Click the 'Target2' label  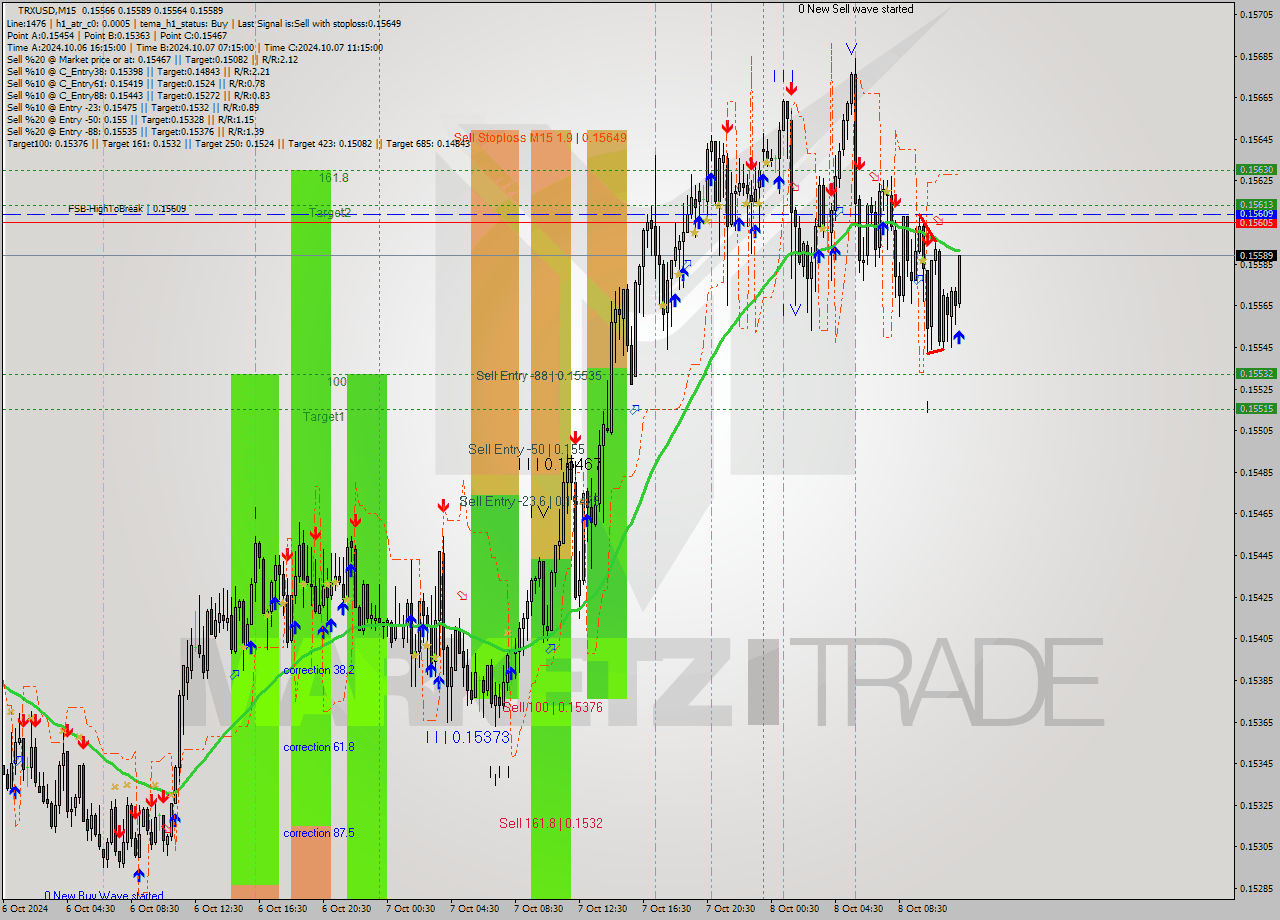point(329,213)
